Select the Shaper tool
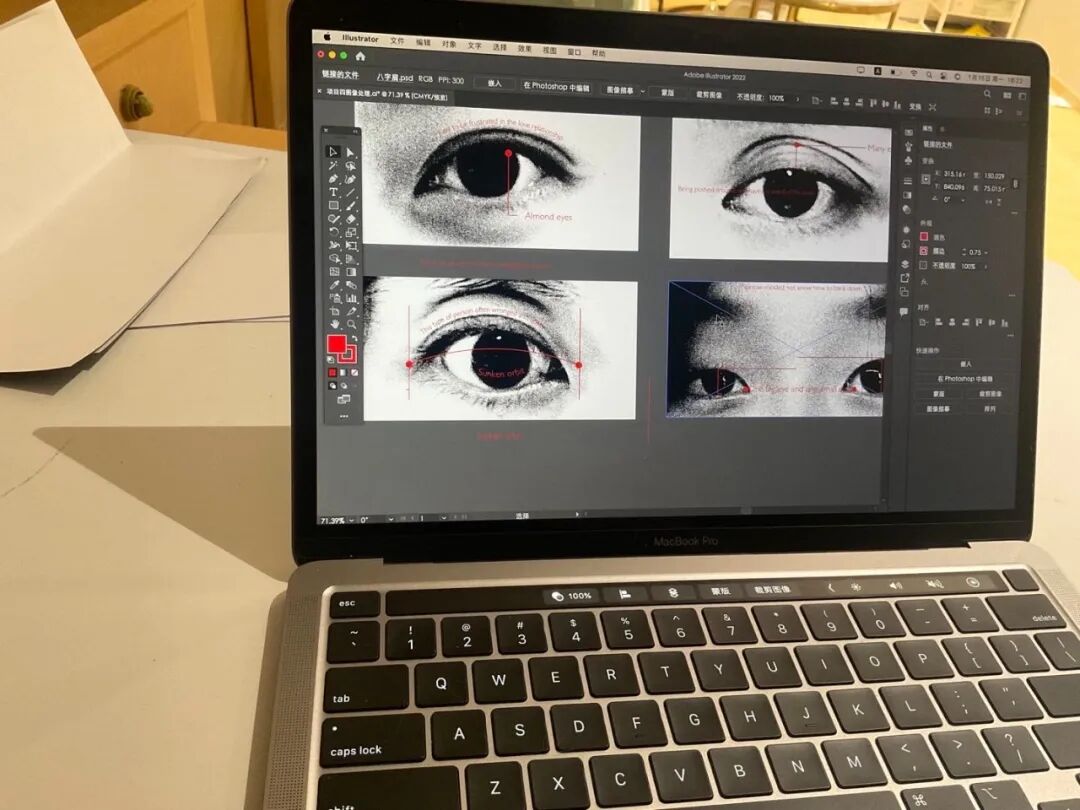This screenshot has height=810, width=1080. (x=333, y=218)
